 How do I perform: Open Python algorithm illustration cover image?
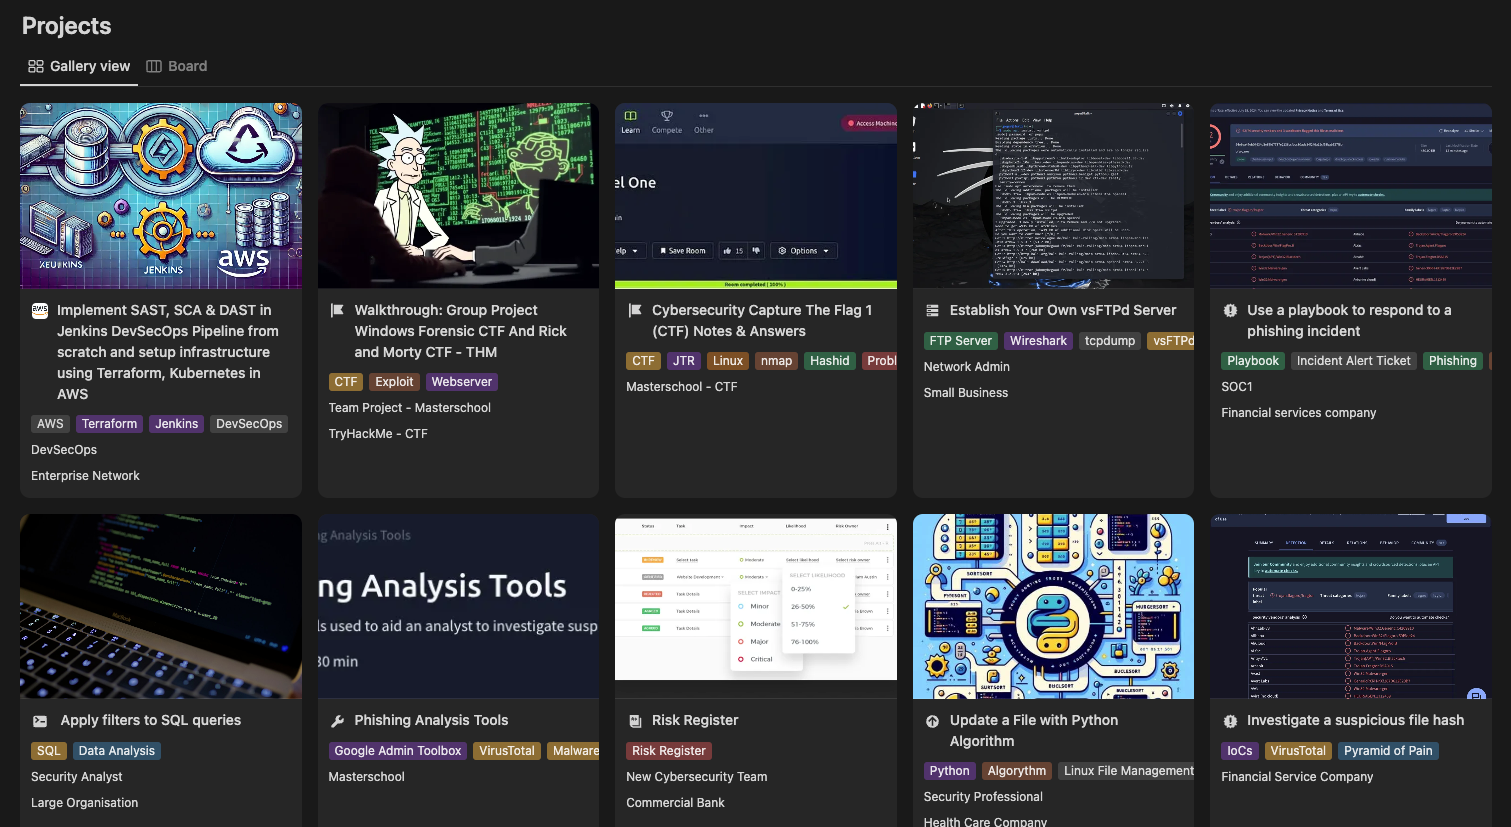tap(1053, 606)
